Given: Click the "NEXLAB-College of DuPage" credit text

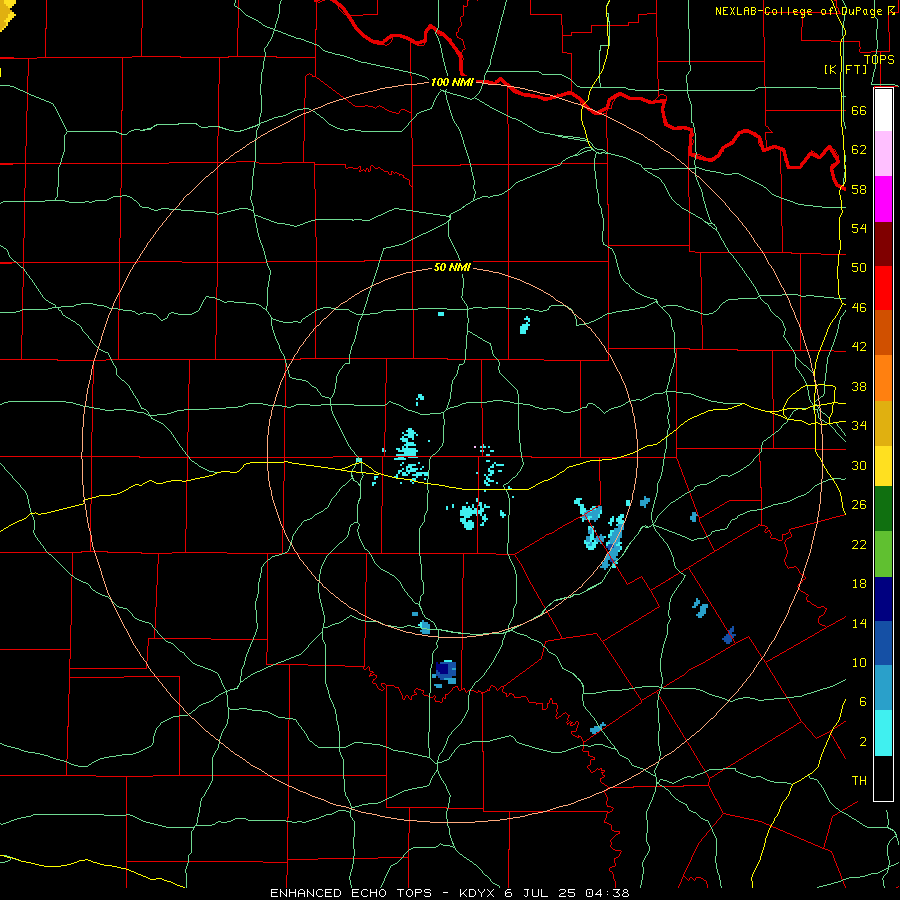Looking at the screenshot, I should [x=798, y=11].
